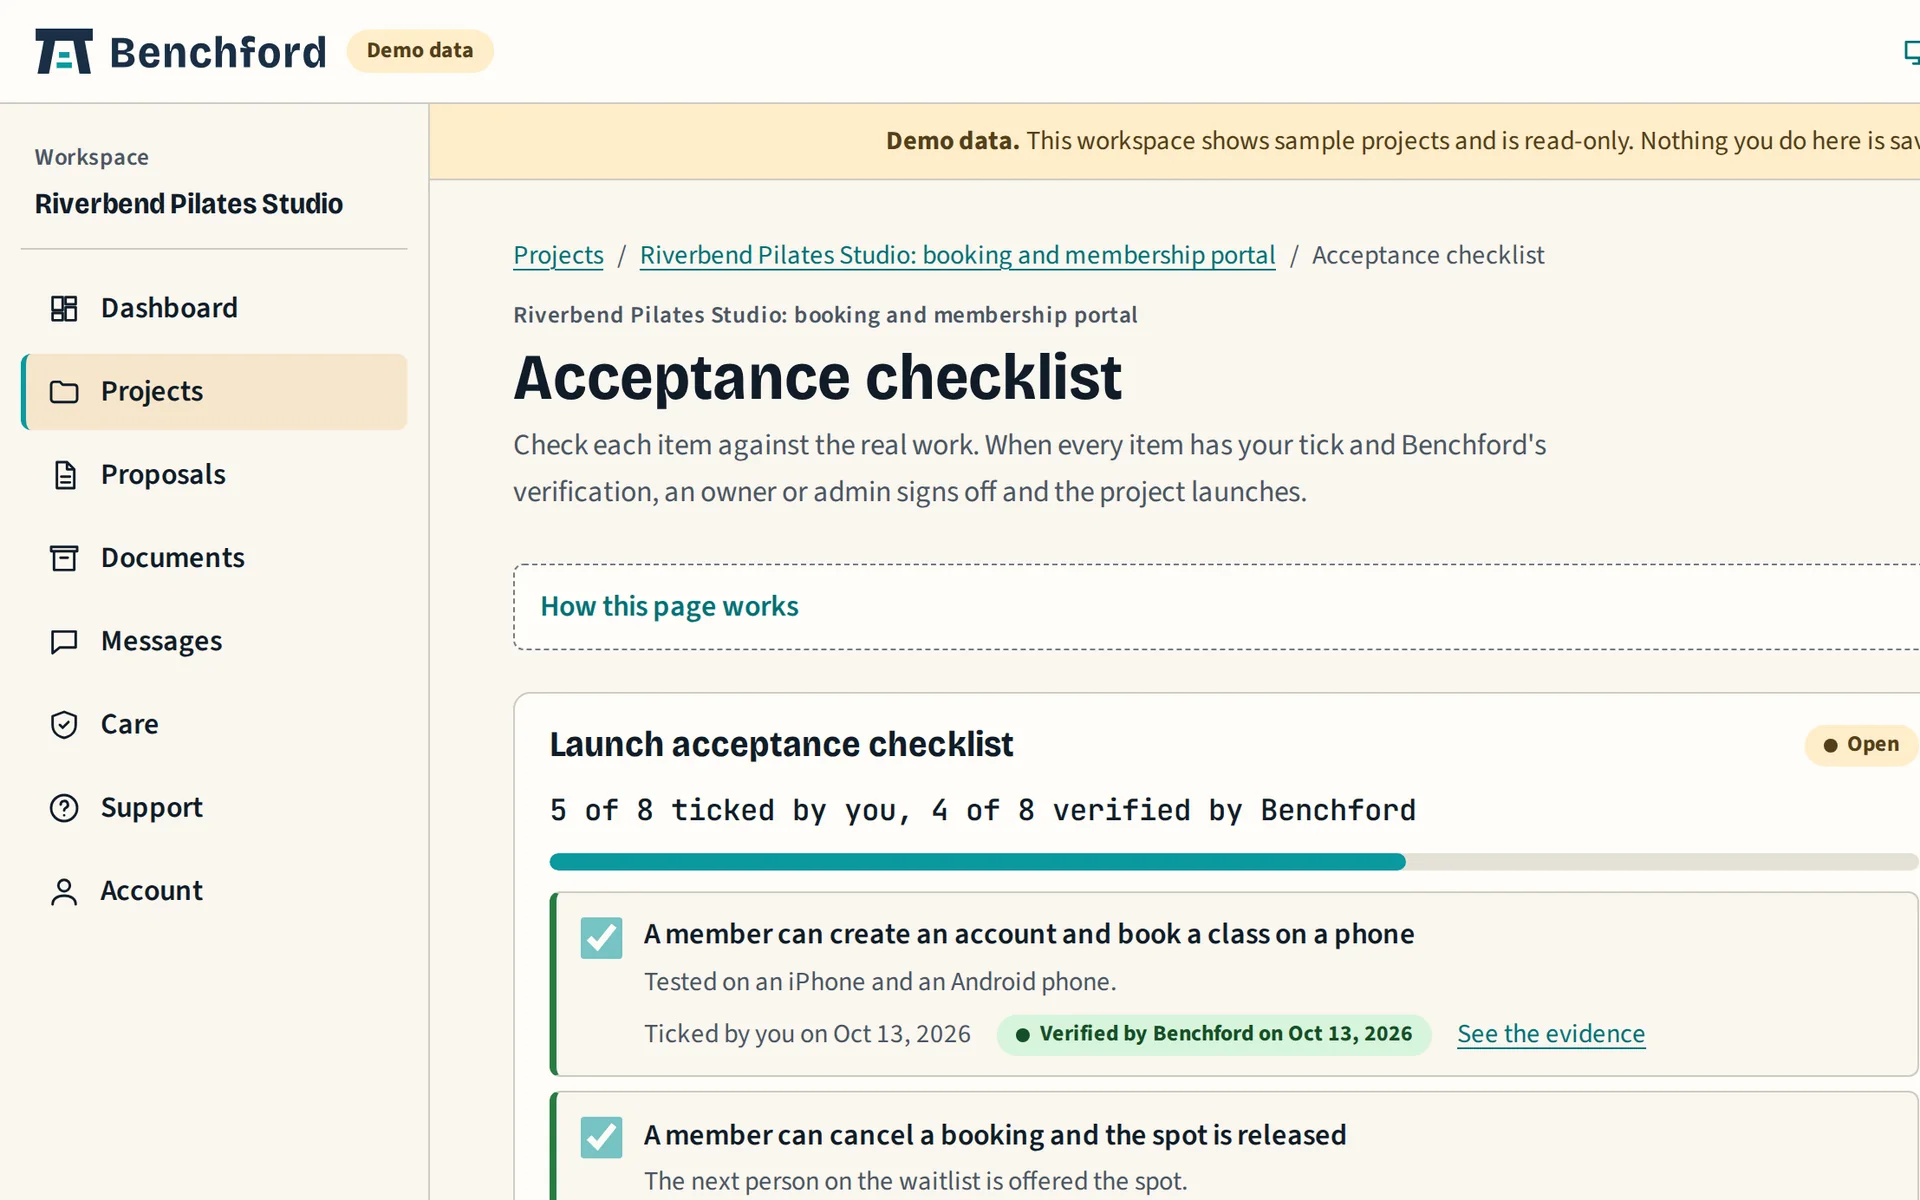The image size is (1920, 1200).
Task: Click the Benchford logo icon
Action: point(64,51)
